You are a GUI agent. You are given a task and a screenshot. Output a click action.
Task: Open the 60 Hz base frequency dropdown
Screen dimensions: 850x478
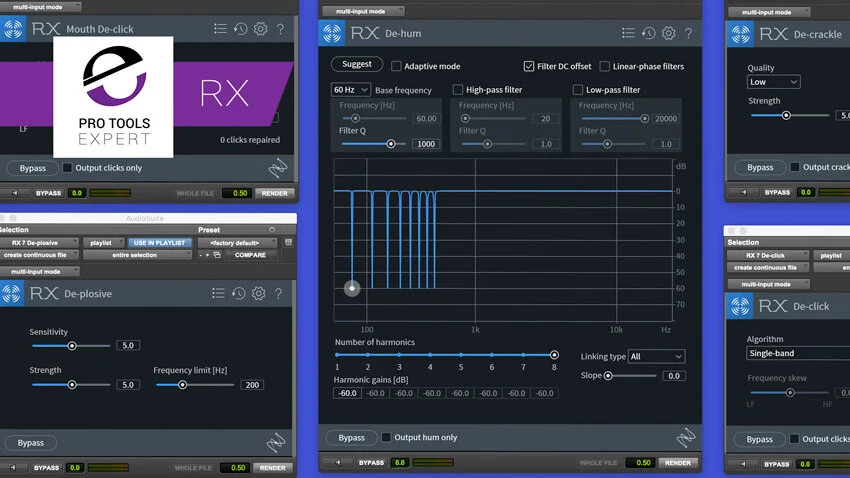(x=350, y=89)
